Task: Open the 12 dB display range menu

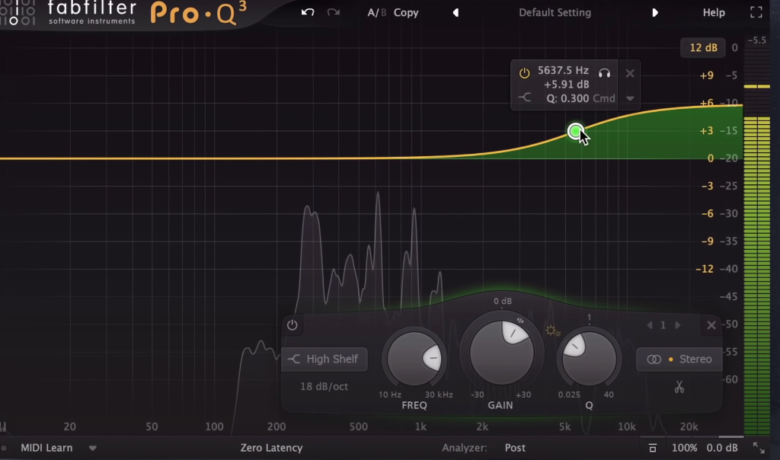Action: [703, 48]
